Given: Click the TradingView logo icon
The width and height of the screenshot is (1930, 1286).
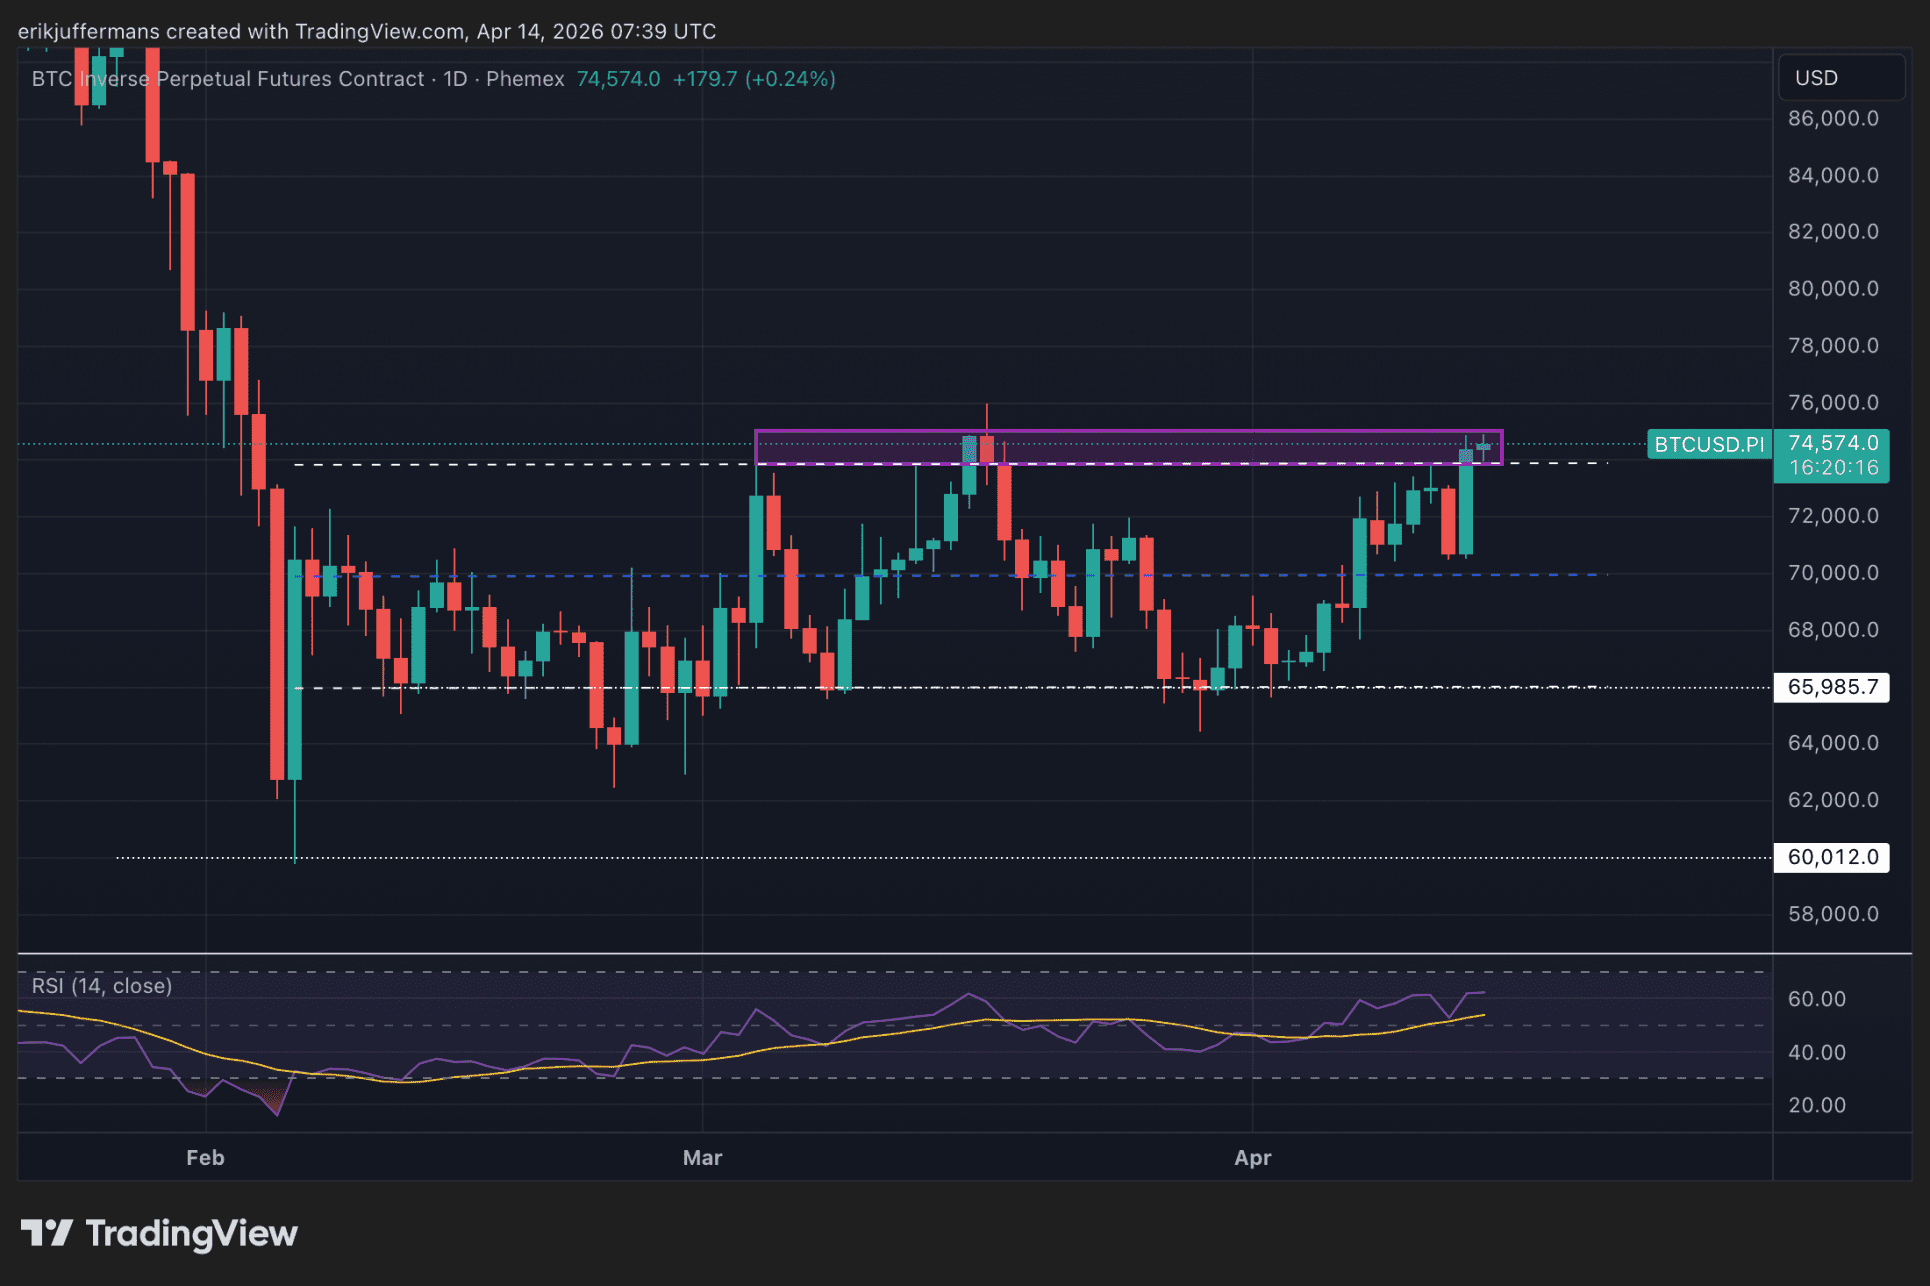Looking at the screenshot, I should point(47,1233).
